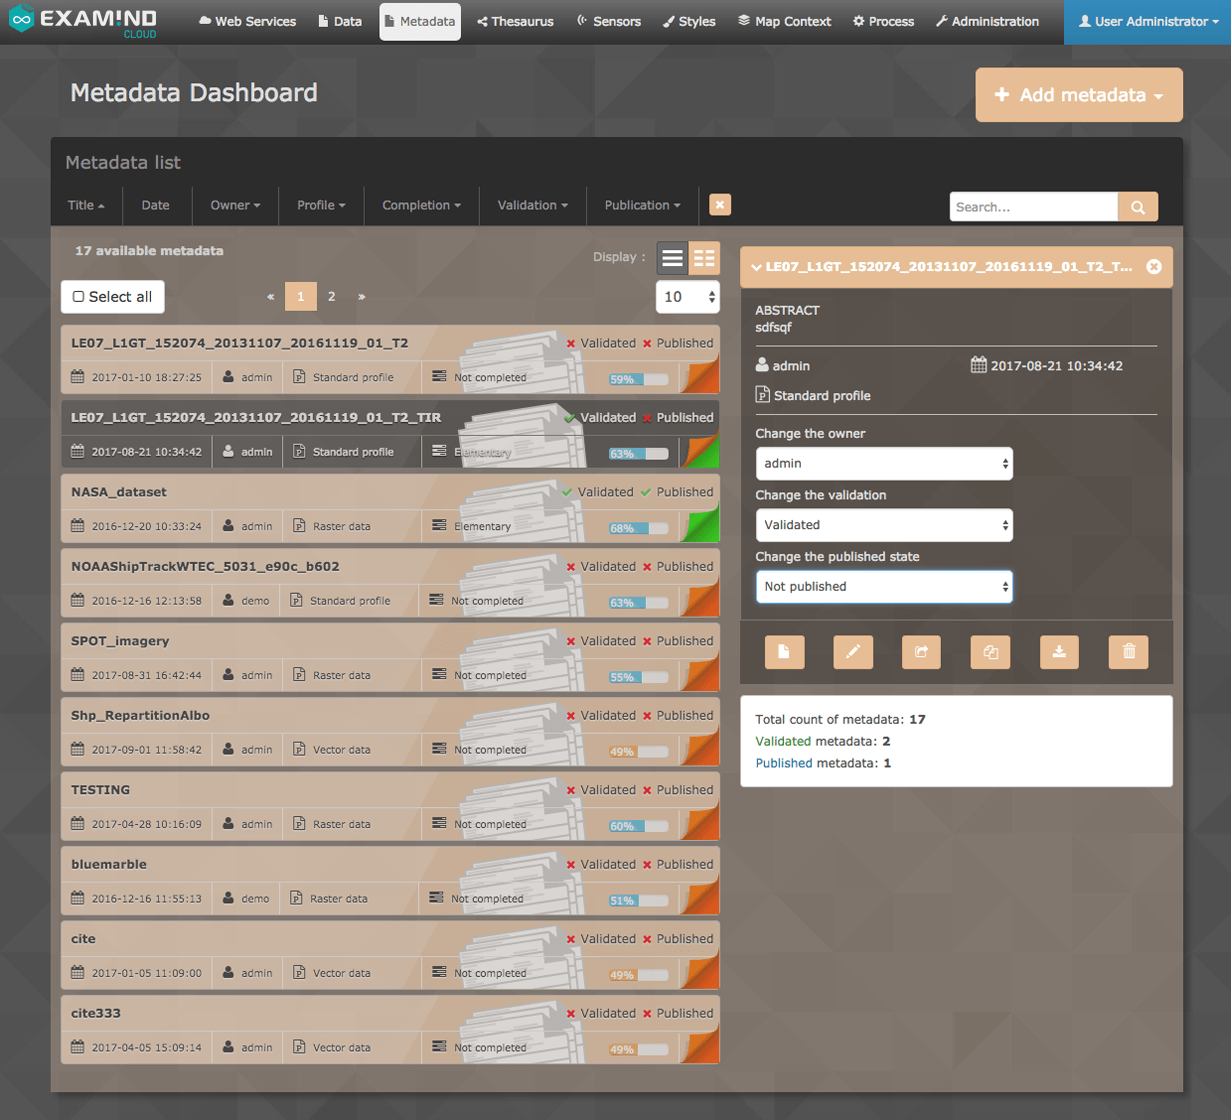Click the trash delete metadata icon
Image resolution: width=1231 pixels, height=1120 pixels.
click(1128, 652)
